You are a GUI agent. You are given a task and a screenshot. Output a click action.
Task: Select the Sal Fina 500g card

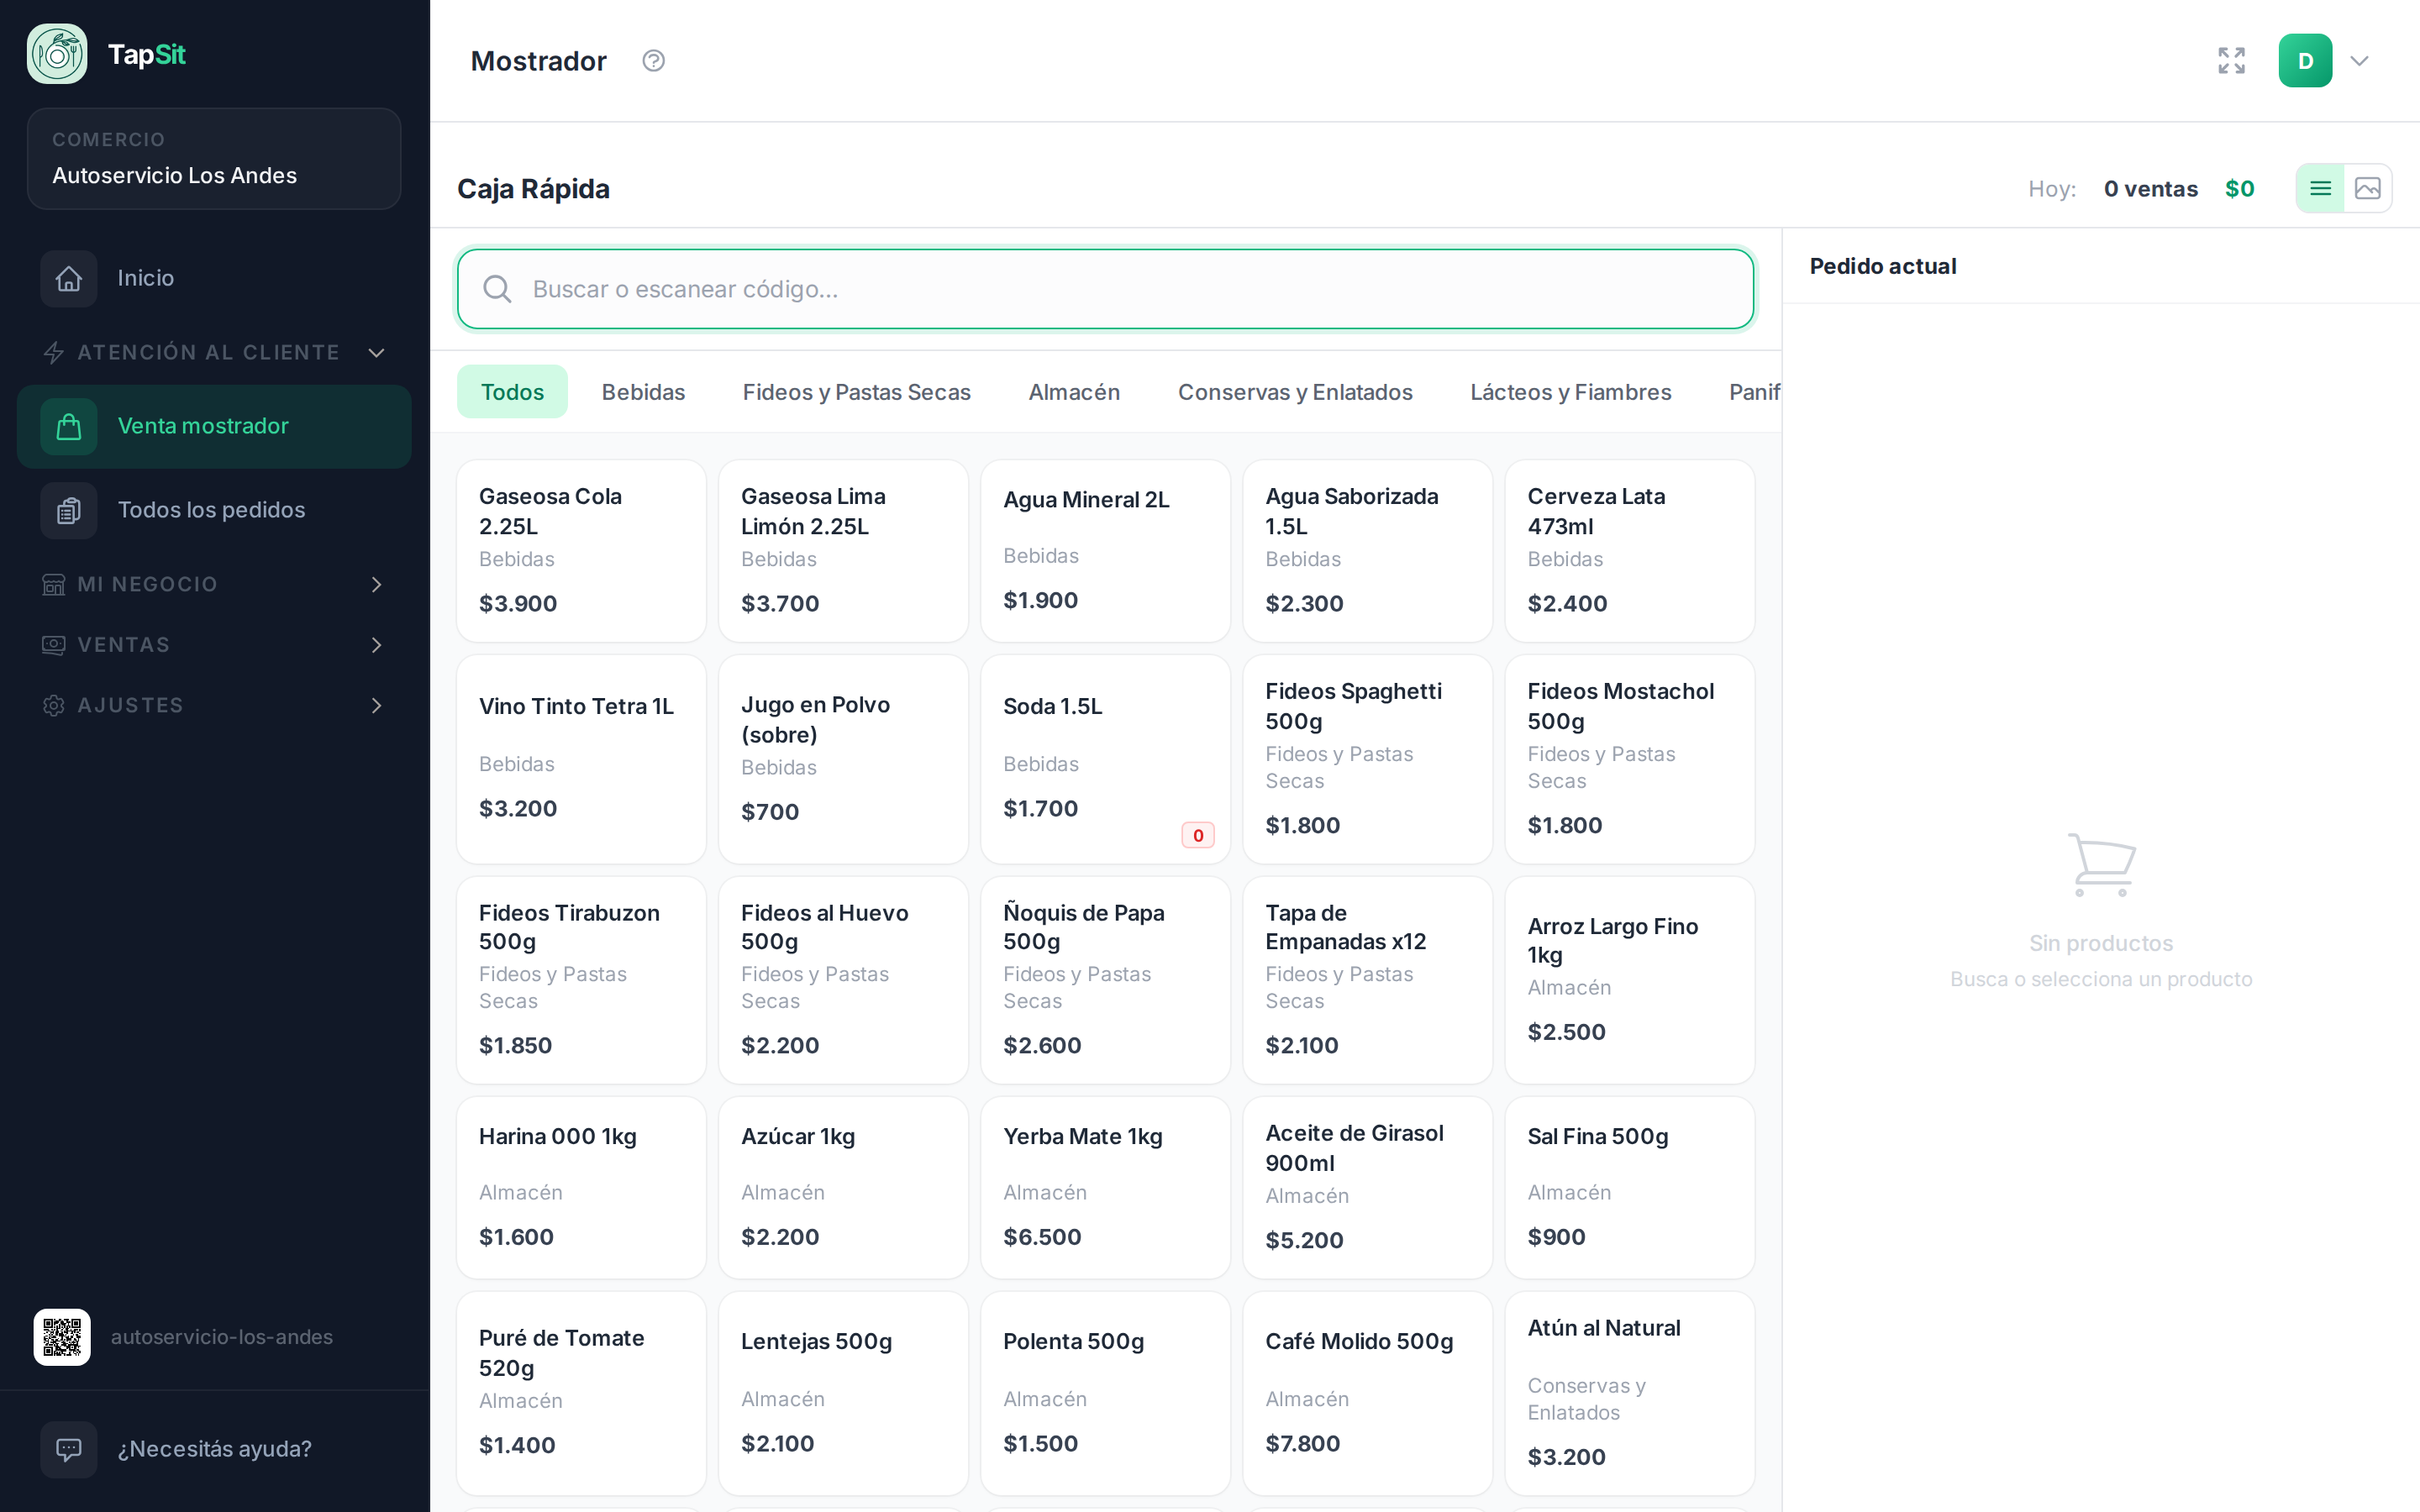(x=1629, y=1188)
